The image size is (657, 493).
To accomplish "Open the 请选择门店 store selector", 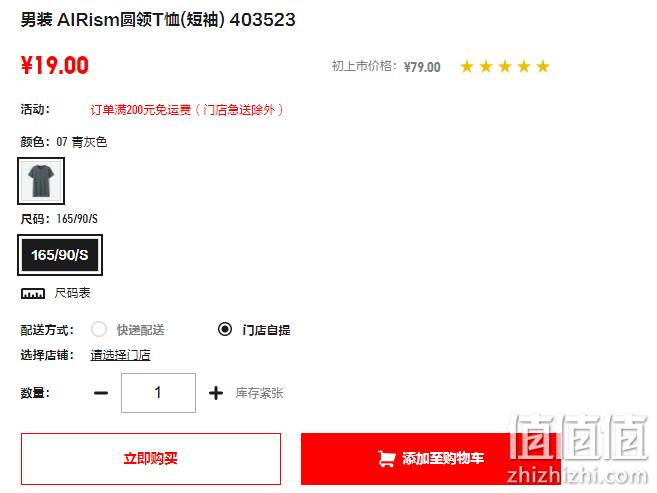I will pos(120,355).
